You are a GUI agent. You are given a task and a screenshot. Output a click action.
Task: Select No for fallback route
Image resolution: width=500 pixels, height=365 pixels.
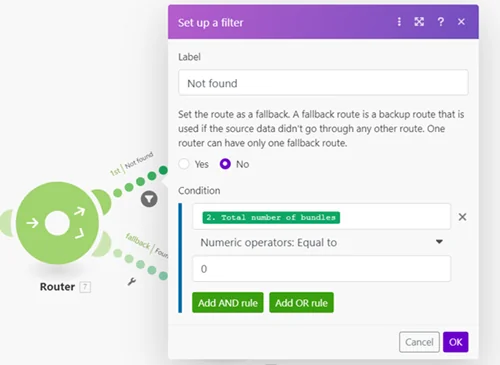click(225, 164)
